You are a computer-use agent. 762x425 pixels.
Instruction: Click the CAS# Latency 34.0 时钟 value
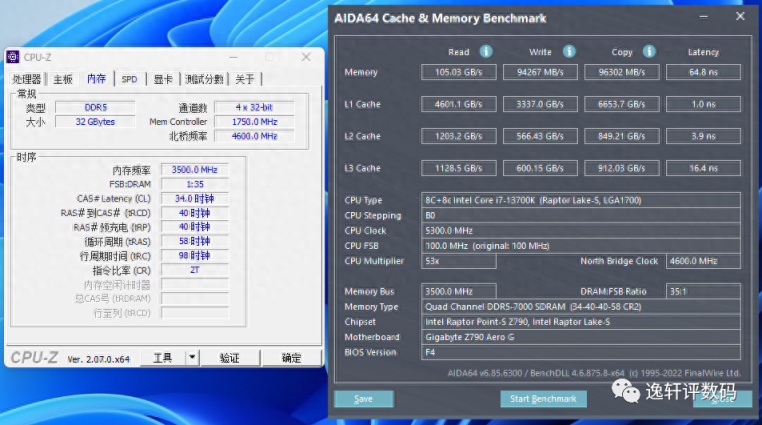coord(194,199)
